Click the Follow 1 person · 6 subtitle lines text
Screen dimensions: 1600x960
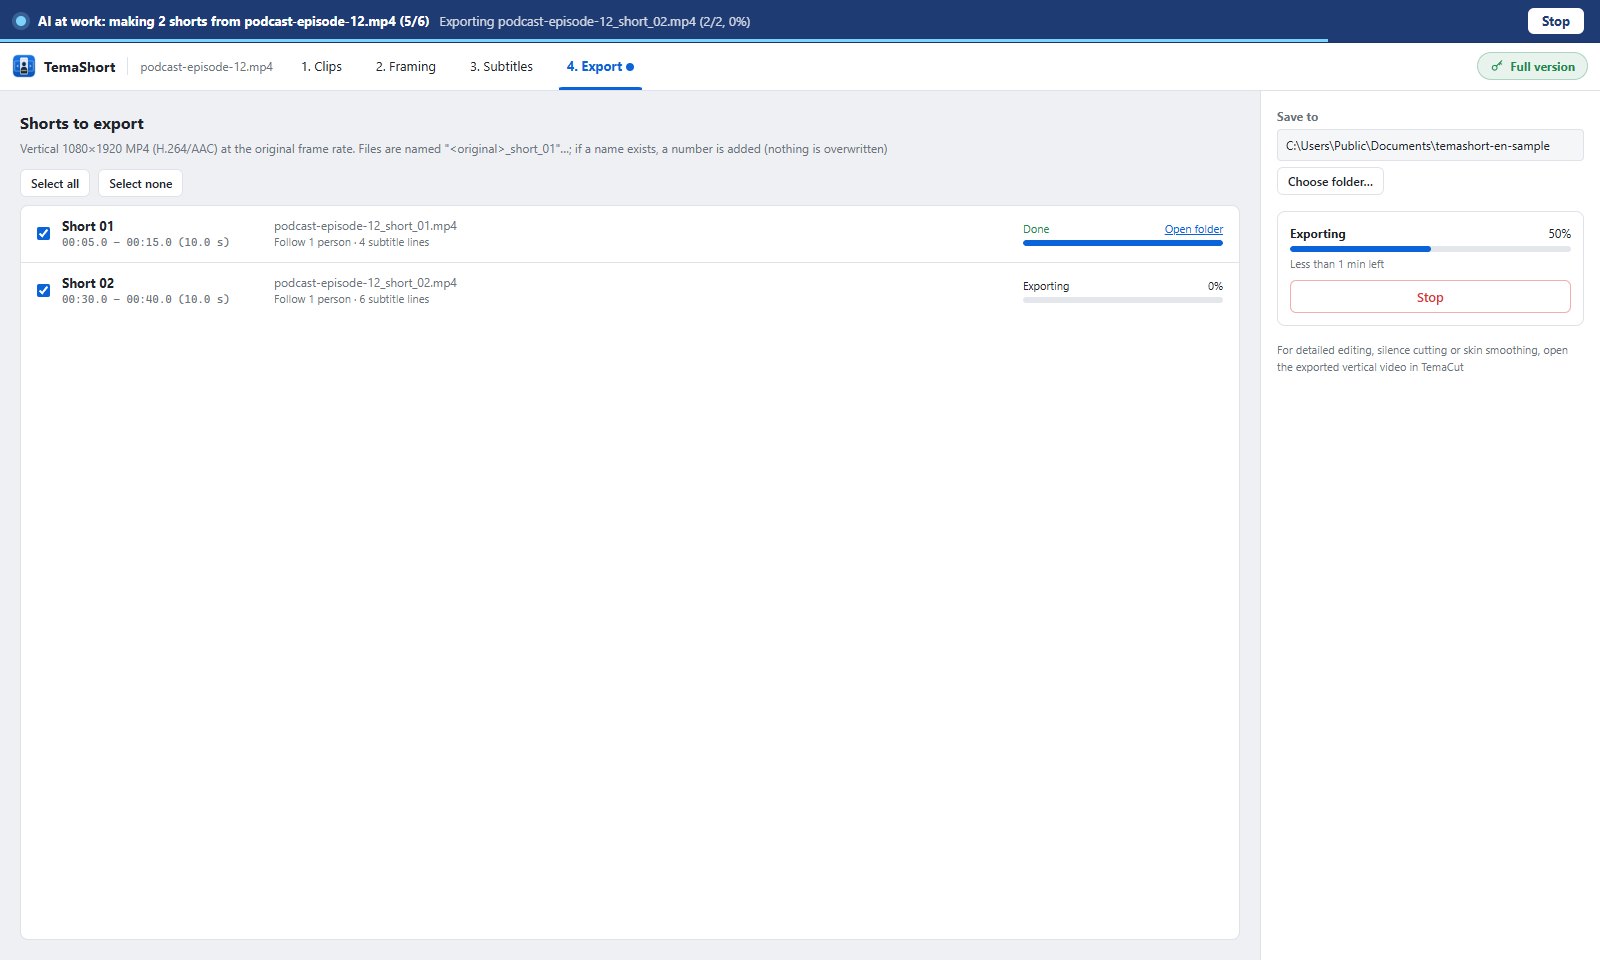point(352,299)
